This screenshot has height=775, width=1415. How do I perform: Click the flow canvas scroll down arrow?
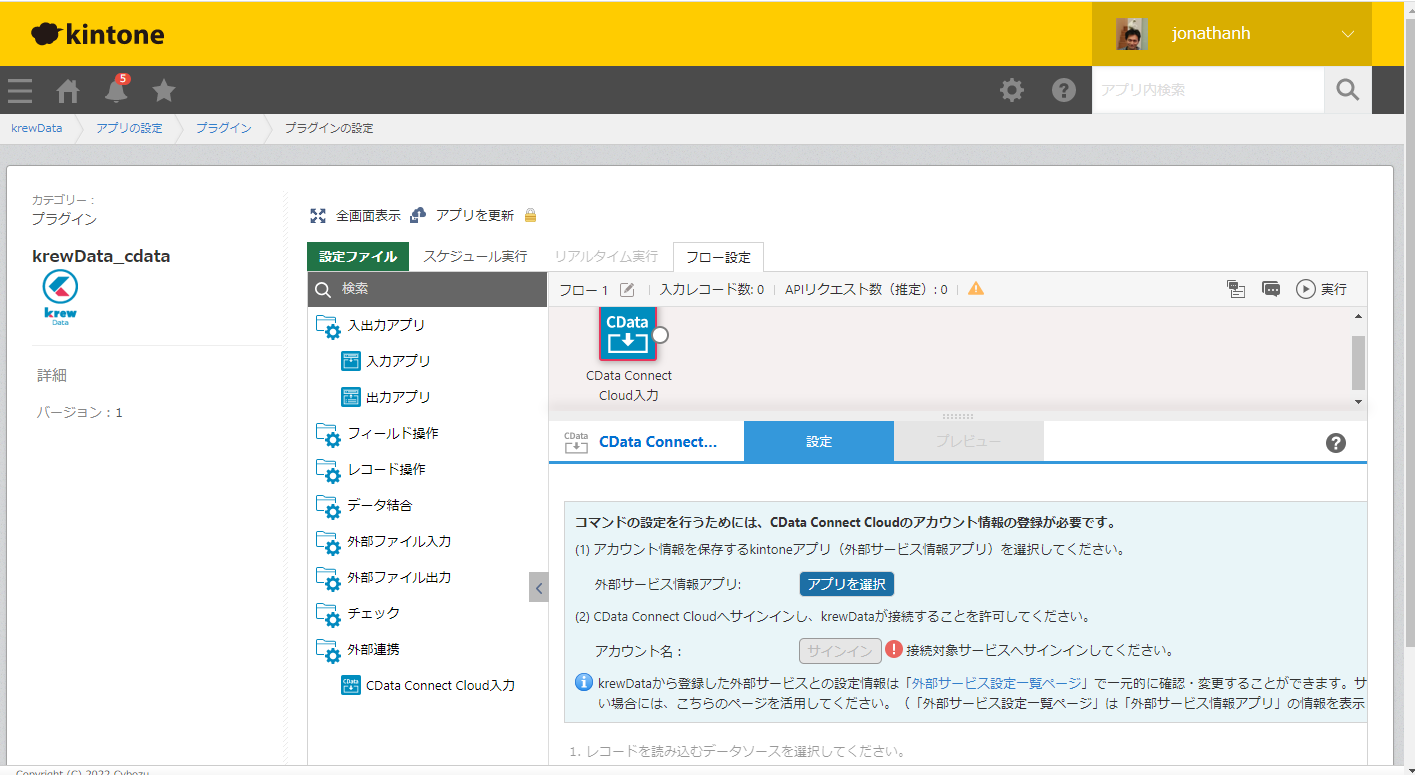1358,401
